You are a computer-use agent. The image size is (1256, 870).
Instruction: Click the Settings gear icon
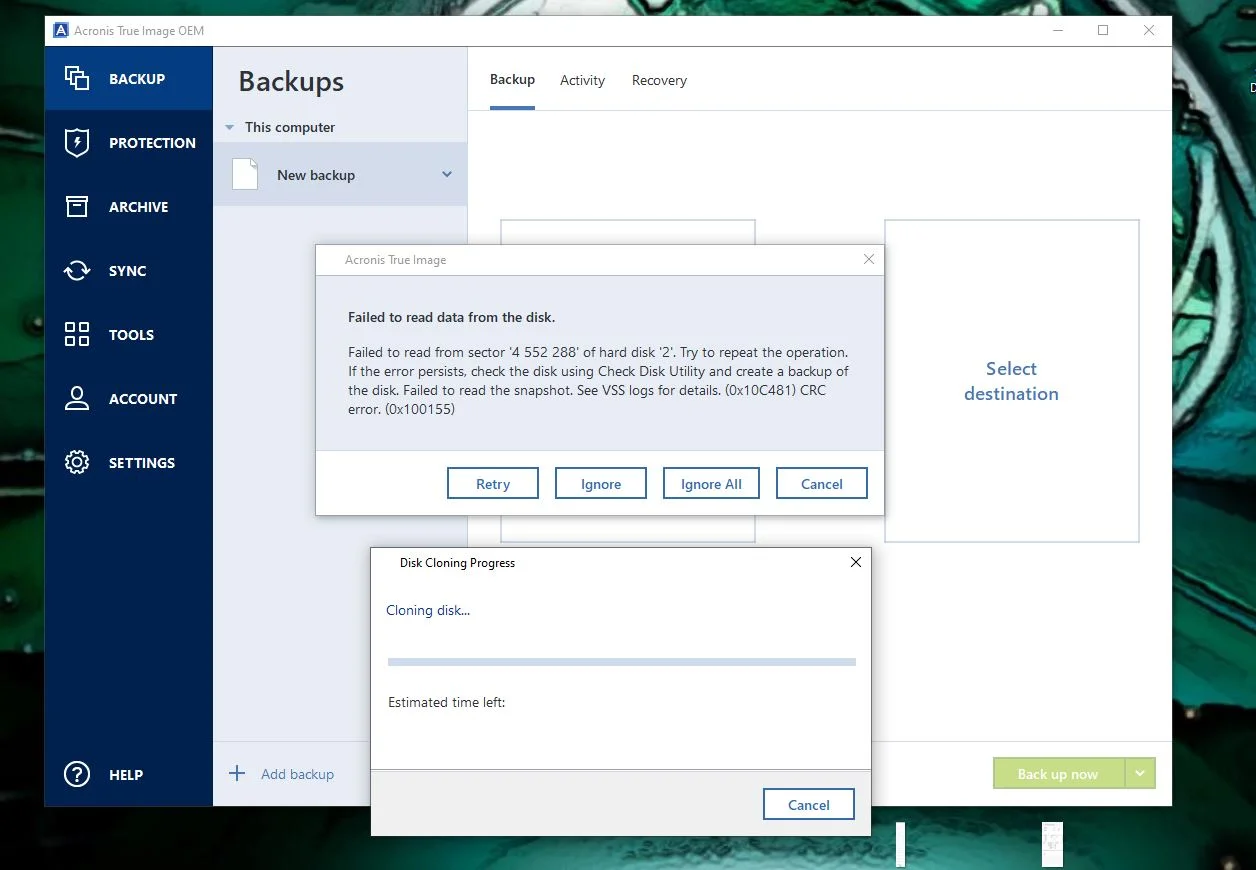pos(77,463)
